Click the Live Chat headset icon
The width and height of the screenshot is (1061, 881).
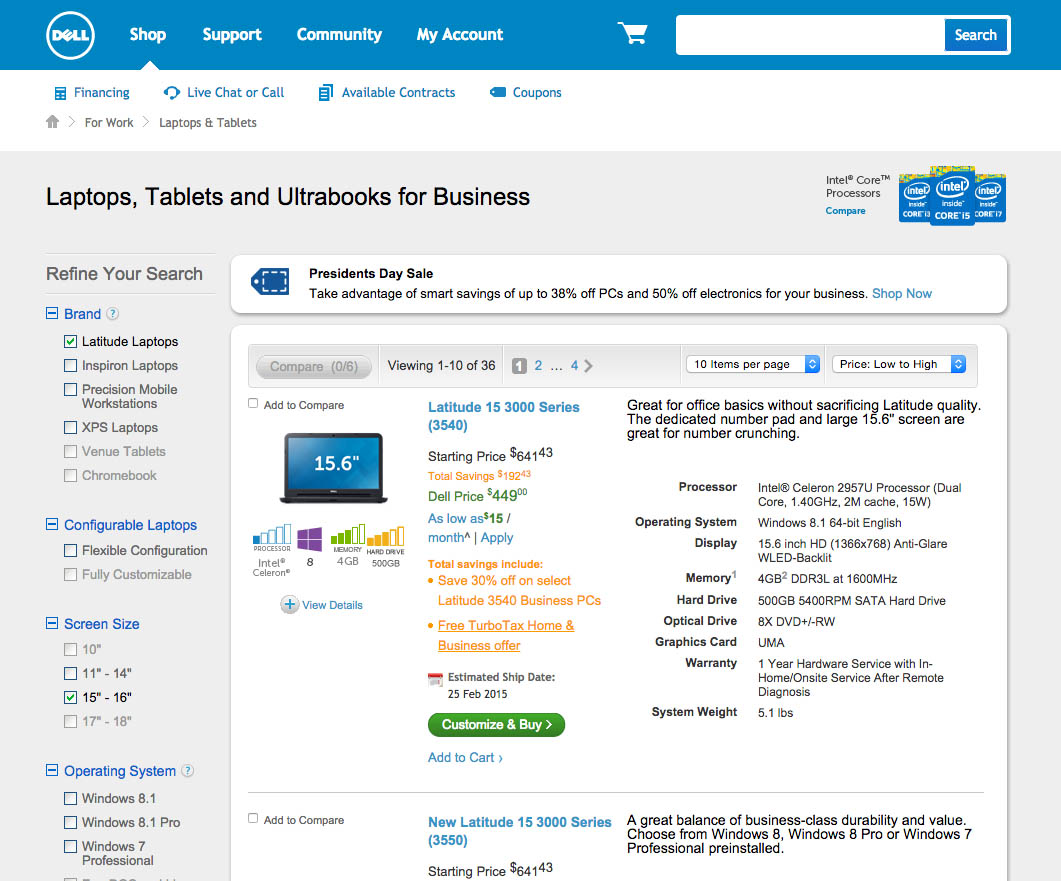(x=172, y=93)
